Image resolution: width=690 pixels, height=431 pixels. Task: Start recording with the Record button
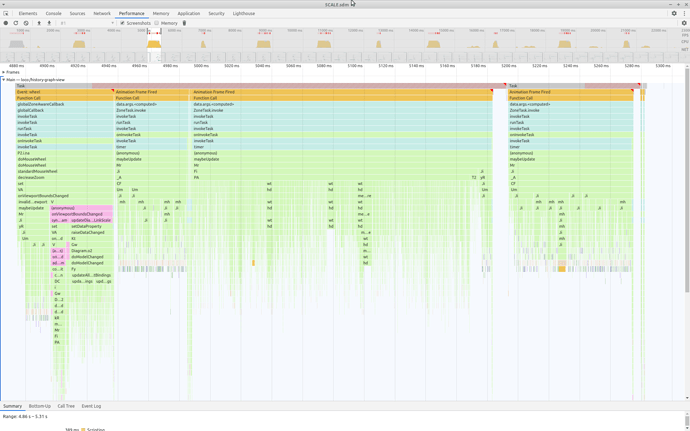[6, 23]
